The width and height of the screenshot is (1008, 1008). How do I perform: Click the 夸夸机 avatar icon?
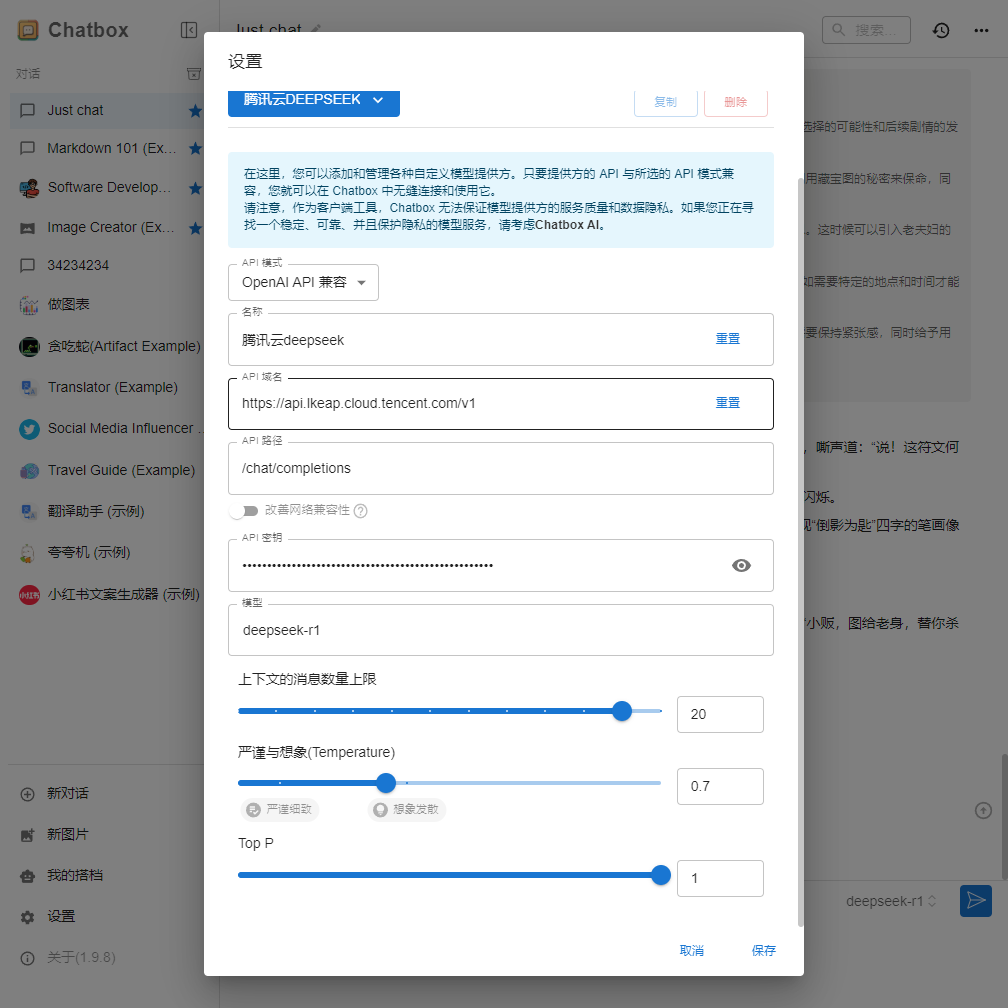tap(28, 553)
